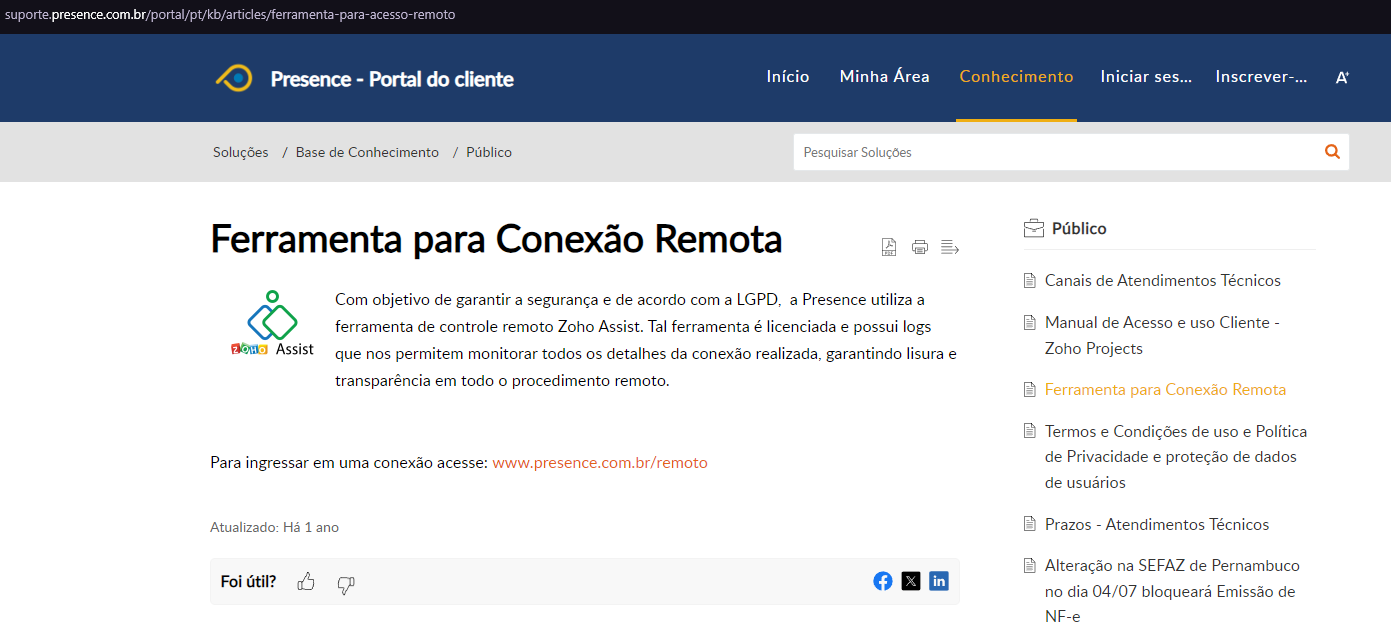The height and width of the screenshot is (643, 1391).
Task: Click the Presence eye logo icon
Action: pos(234,78)
